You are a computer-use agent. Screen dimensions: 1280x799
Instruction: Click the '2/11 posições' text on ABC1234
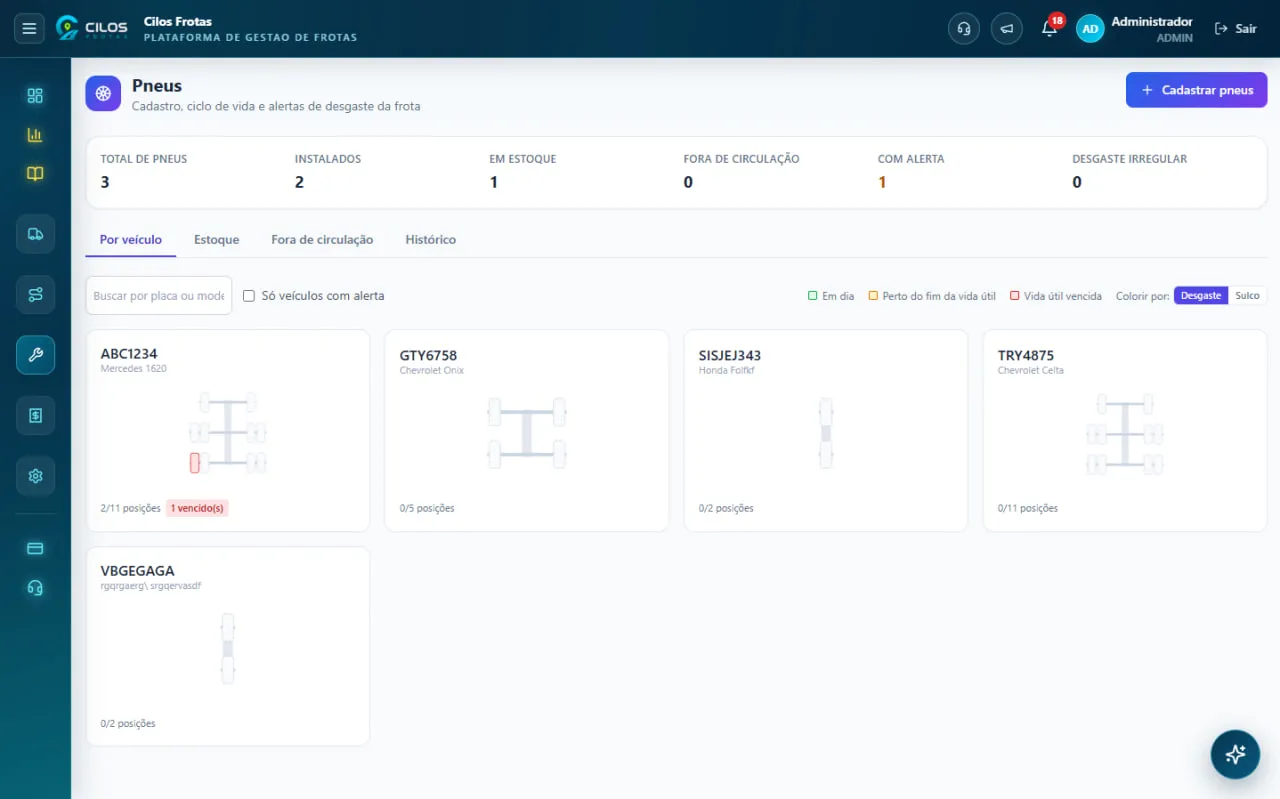click(131, 508)
